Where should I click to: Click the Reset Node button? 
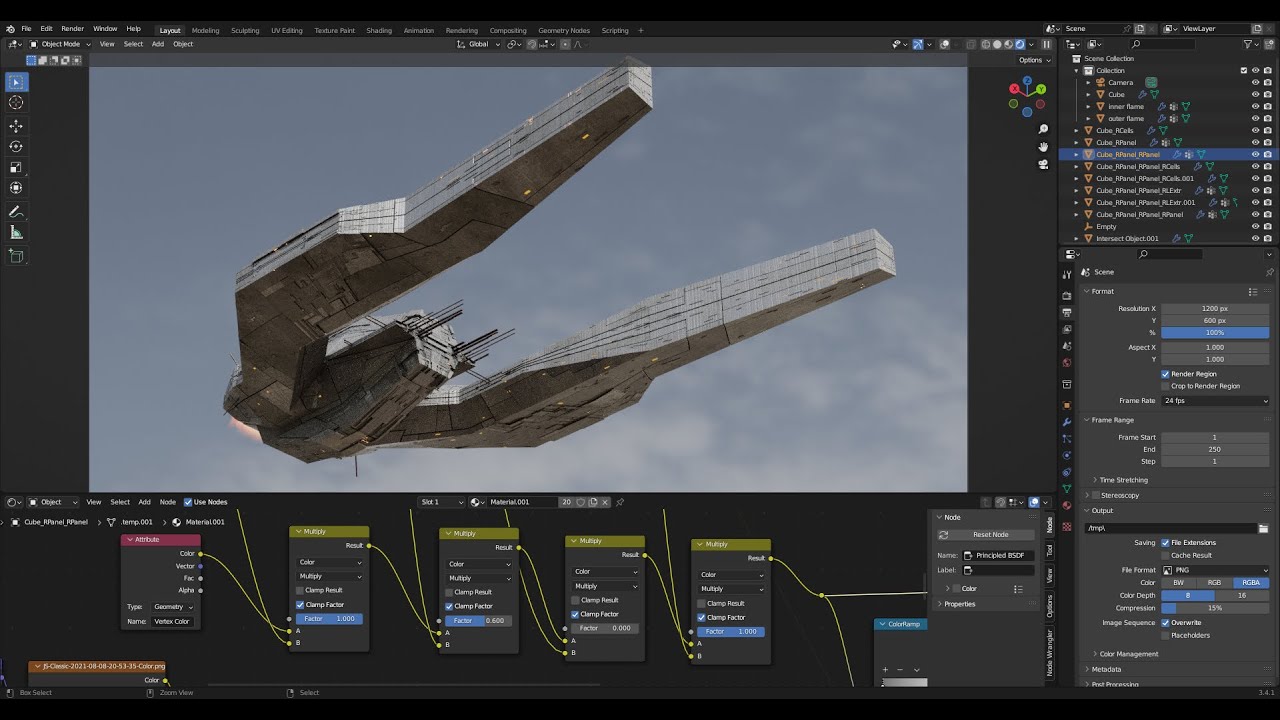coord(991,535)
